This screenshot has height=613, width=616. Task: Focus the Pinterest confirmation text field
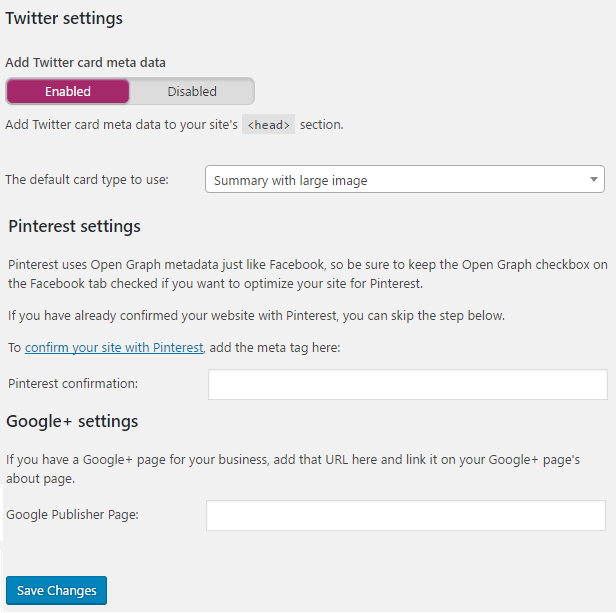pyautogui.click(x=407, y=384)
